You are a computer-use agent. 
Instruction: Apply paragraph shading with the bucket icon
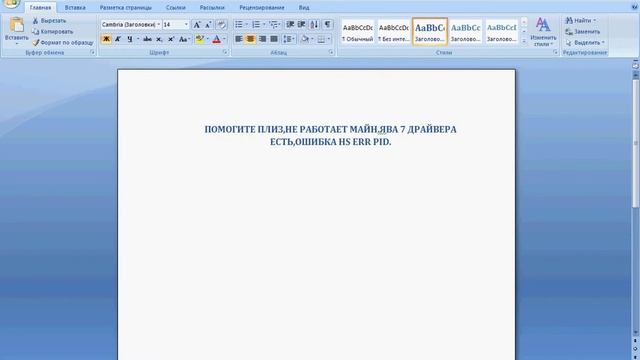tap(304, 39)
